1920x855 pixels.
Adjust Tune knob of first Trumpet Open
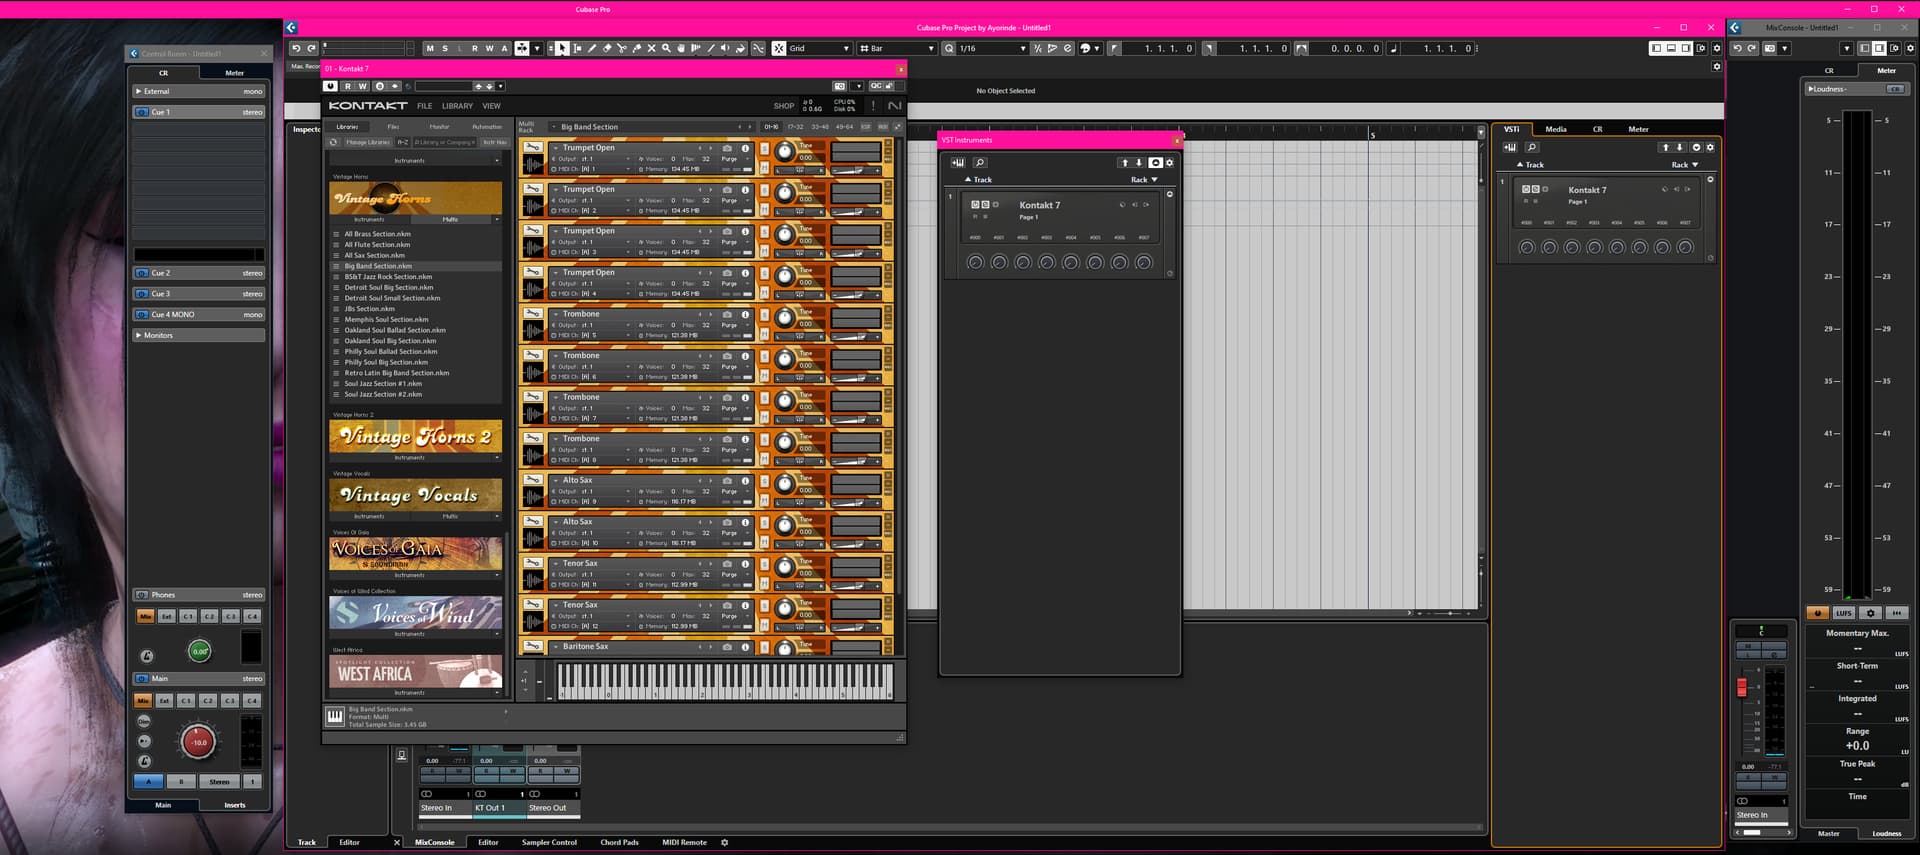click(x=785, y=151)
